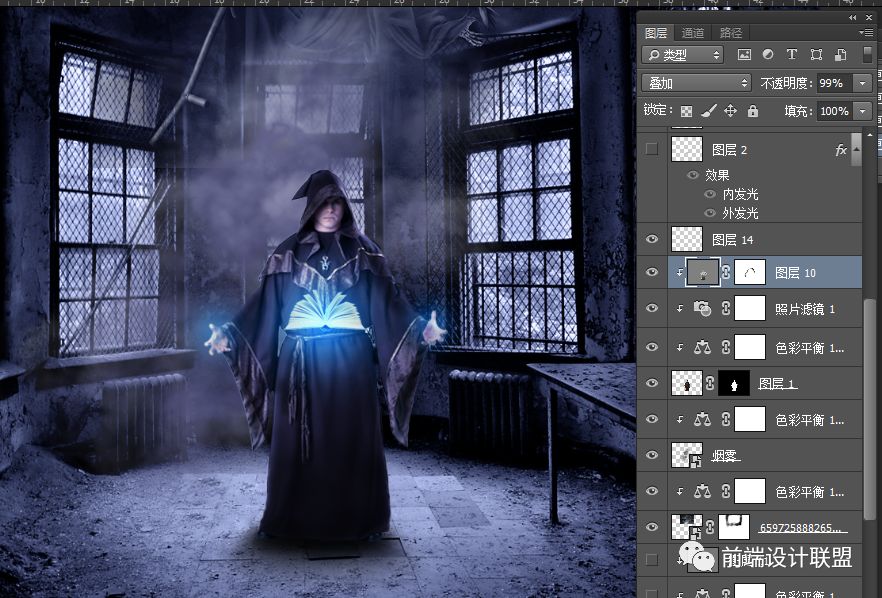Viewport: 882px width, 598px height.
Task: Click color balance icon under 照片滤镜 1 layer
Action: [x=702, y=347]
